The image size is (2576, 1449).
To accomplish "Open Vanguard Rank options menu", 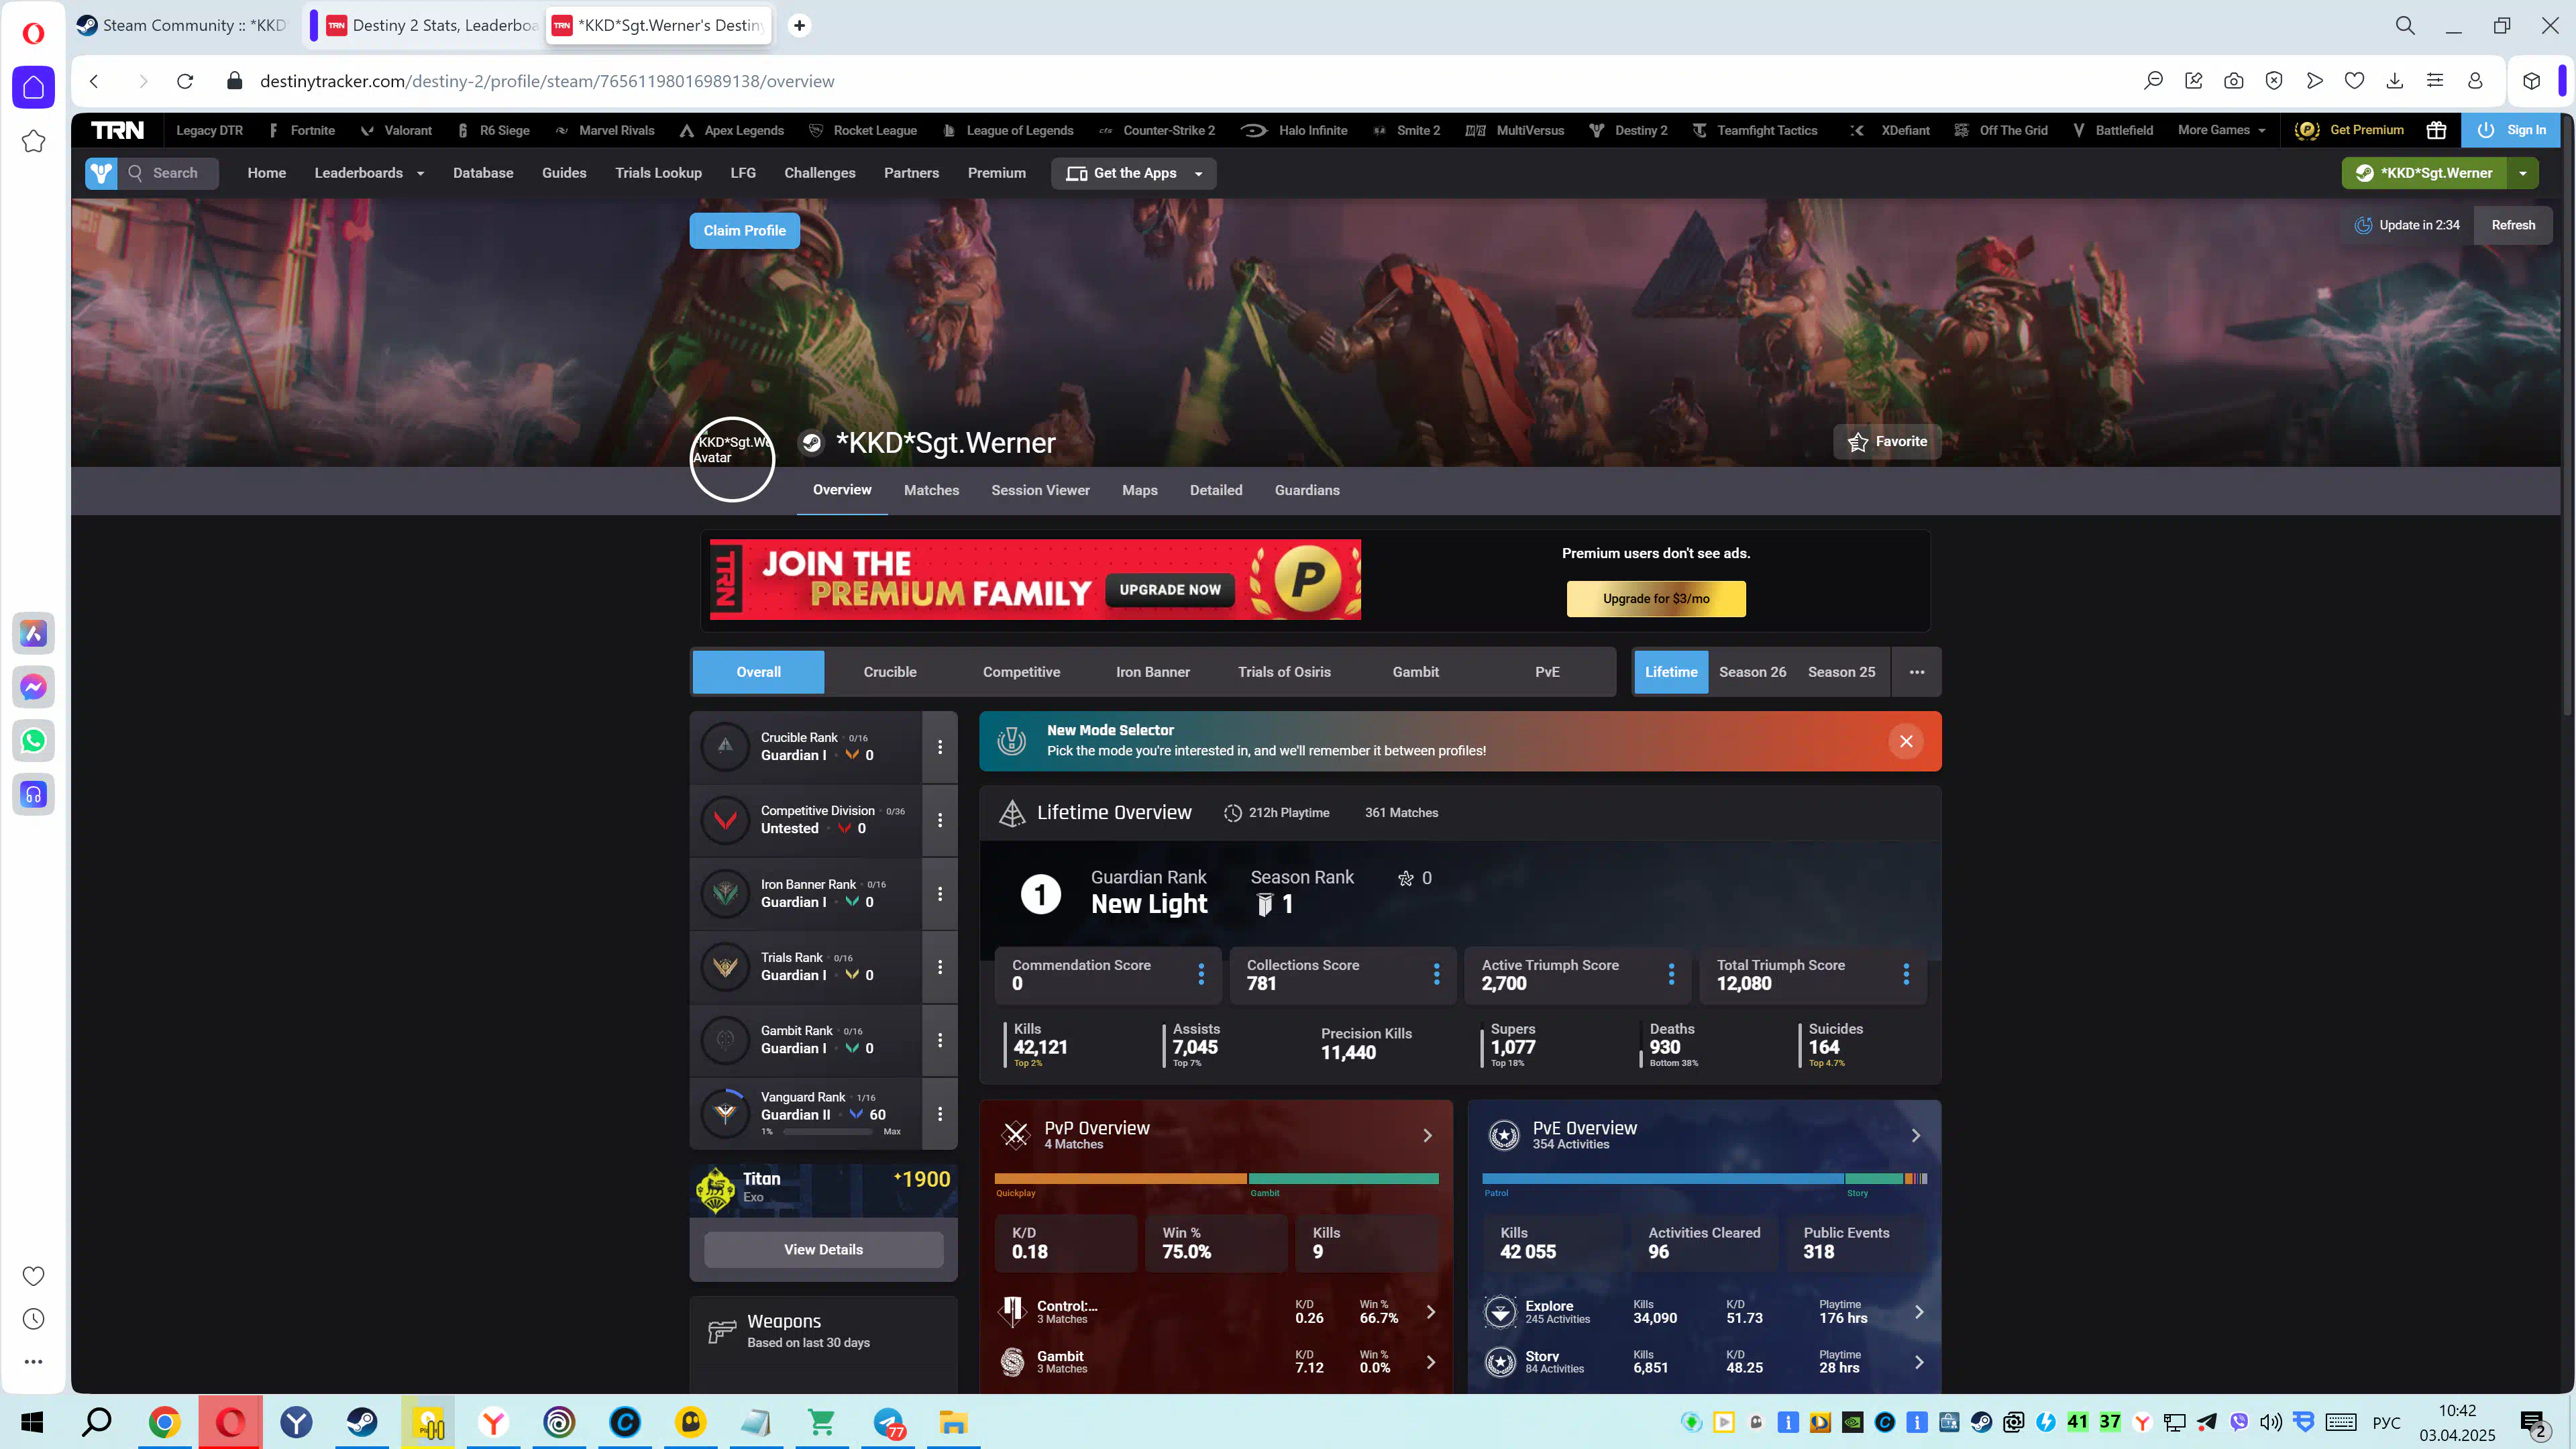I will point(940,1113).
